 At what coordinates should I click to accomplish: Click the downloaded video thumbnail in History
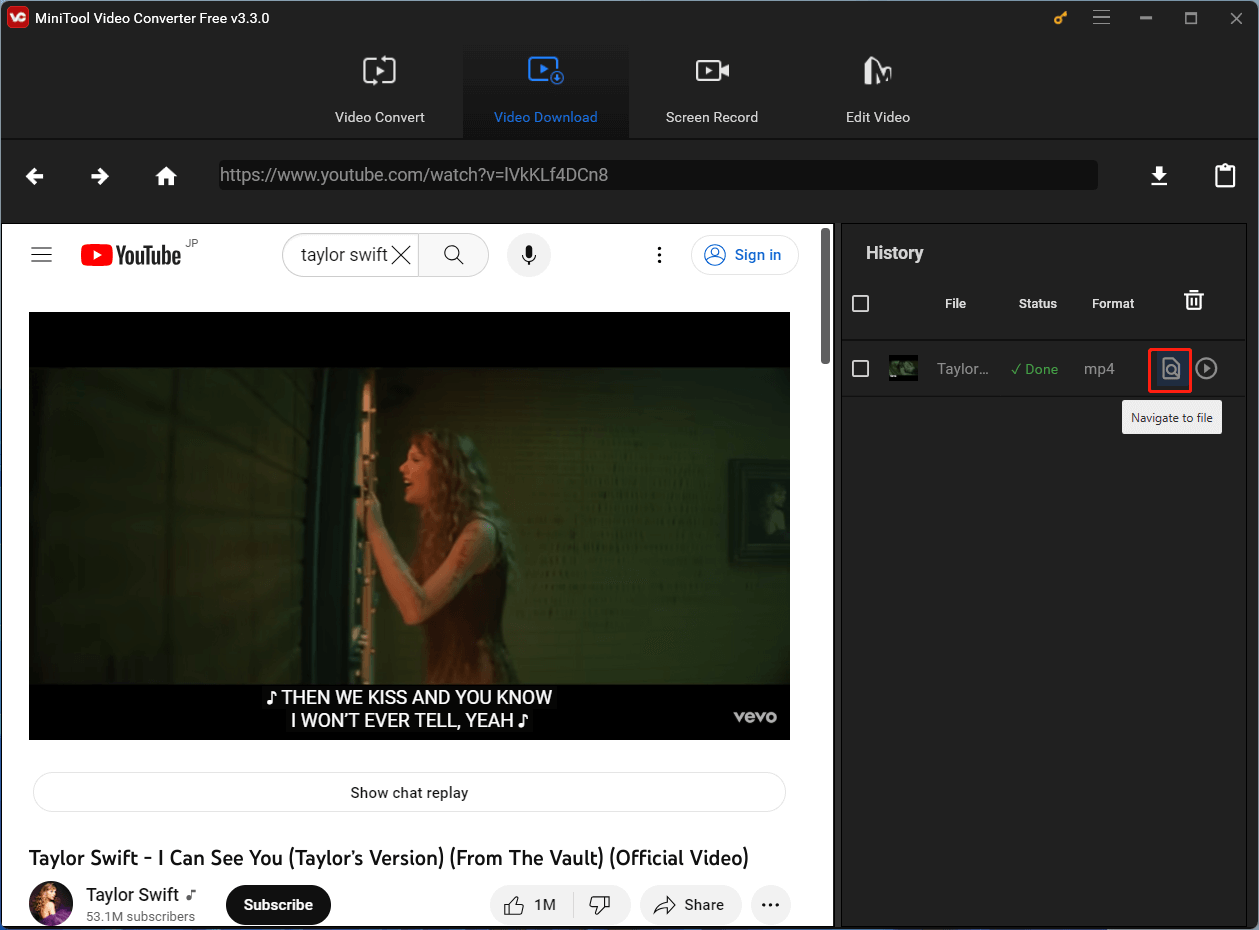coord(903,368)
